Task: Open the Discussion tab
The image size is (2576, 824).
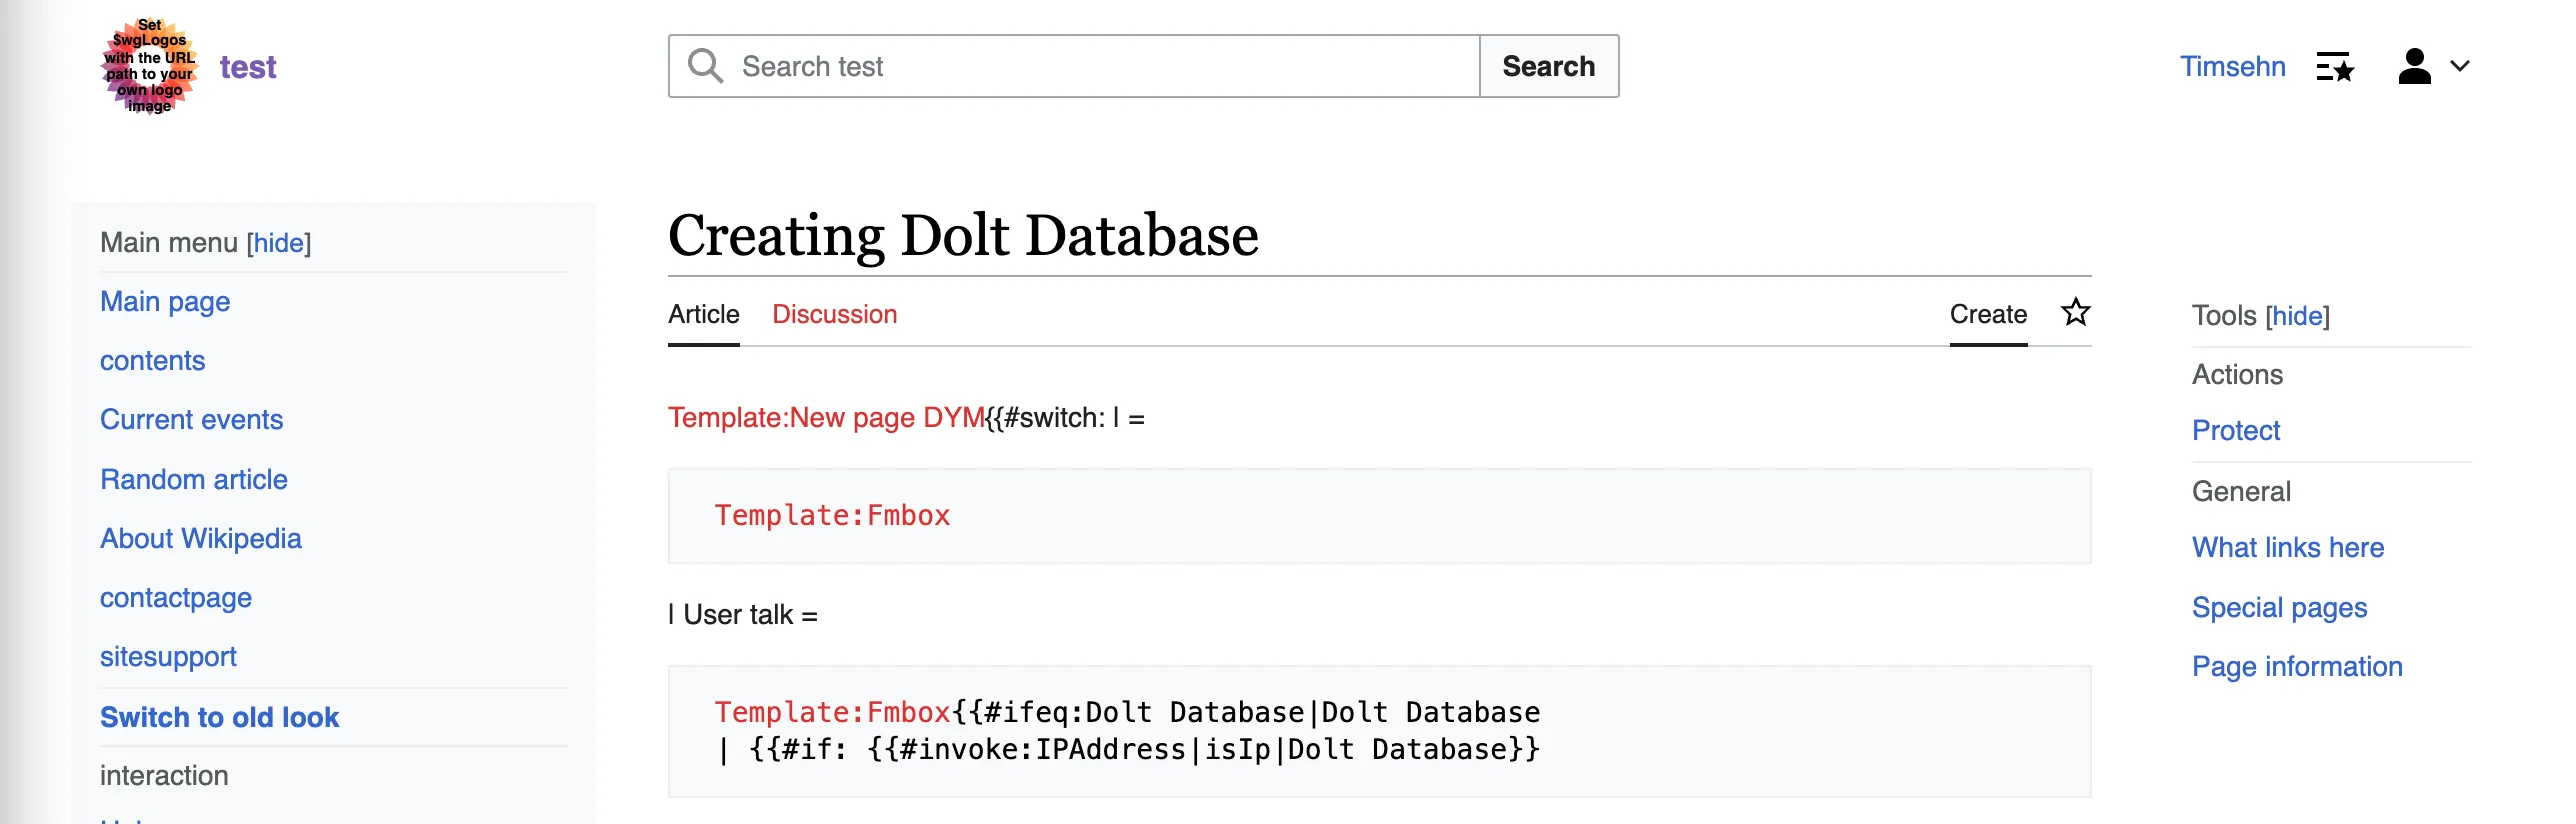Action: tap(834, 314)
